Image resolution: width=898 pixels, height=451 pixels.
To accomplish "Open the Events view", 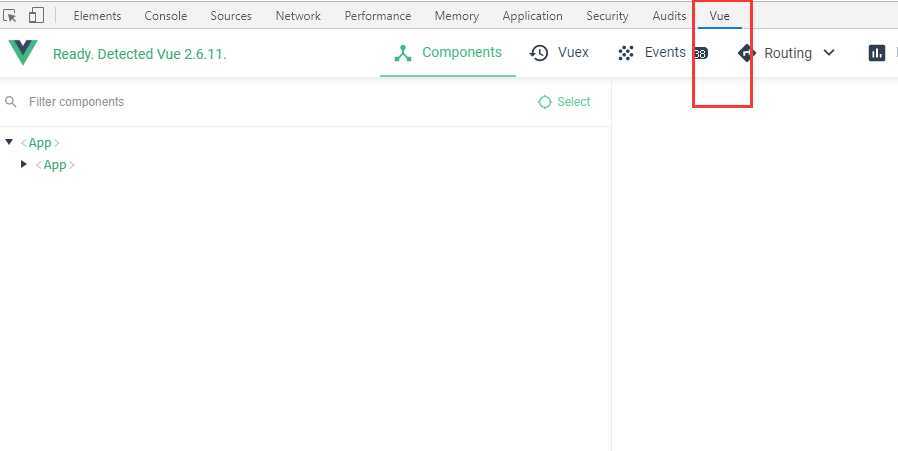I will (652, 53).
